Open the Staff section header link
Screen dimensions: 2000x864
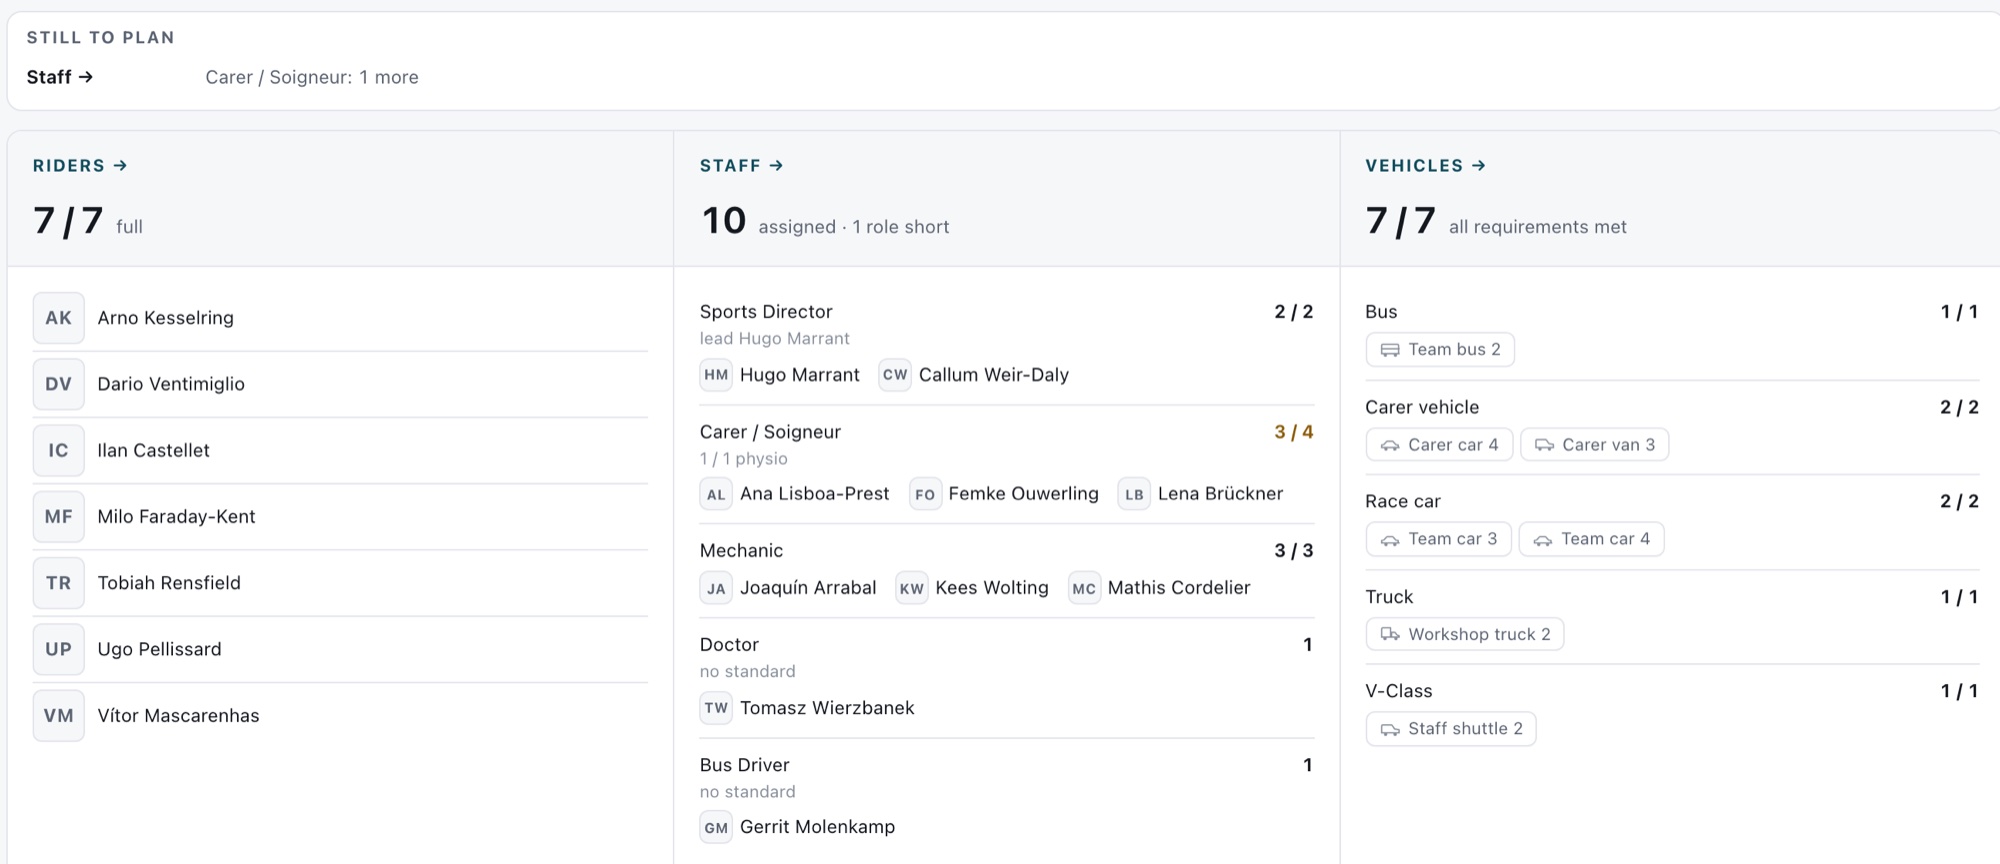[x=741, y=166]
